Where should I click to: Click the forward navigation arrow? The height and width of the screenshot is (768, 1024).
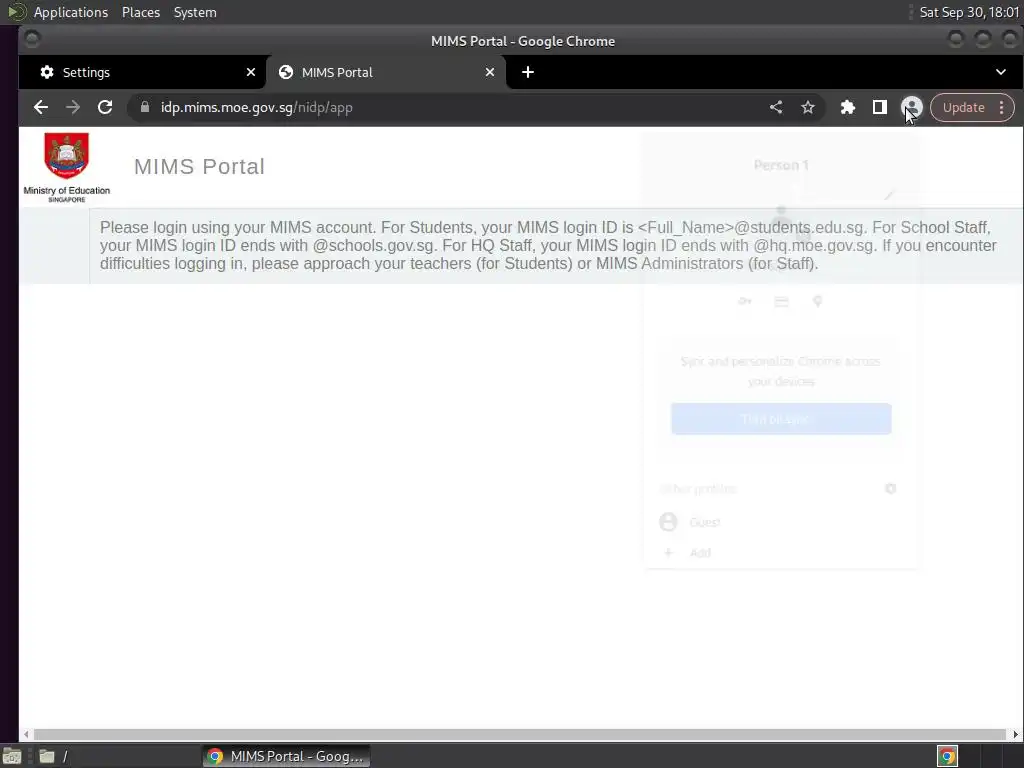point(72,108)
